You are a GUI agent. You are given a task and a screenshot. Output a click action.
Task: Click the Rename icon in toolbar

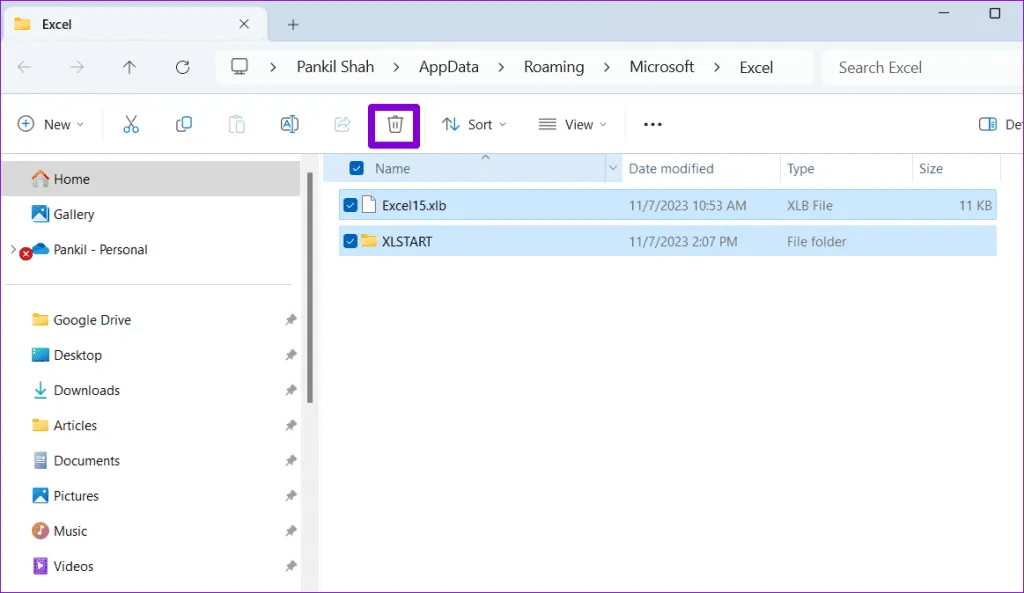tap(289, 125)
